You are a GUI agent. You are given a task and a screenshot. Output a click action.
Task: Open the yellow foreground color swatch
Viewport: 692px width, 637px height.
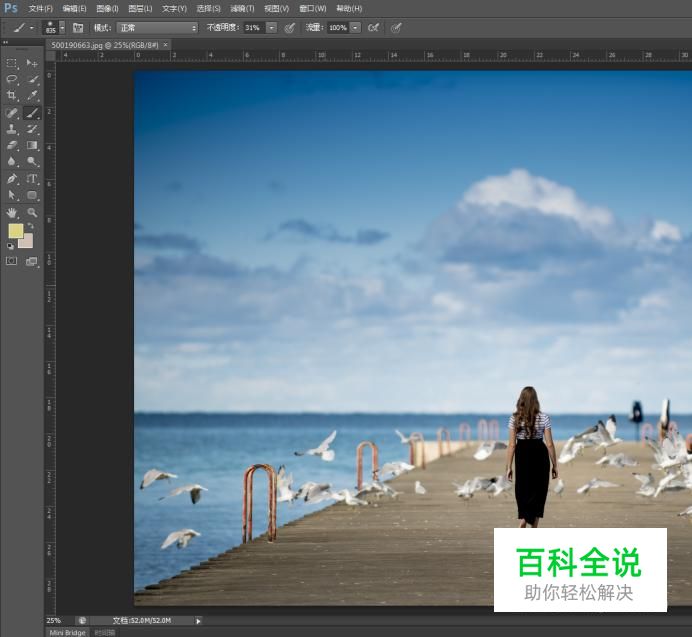click(x=15, y=230)
